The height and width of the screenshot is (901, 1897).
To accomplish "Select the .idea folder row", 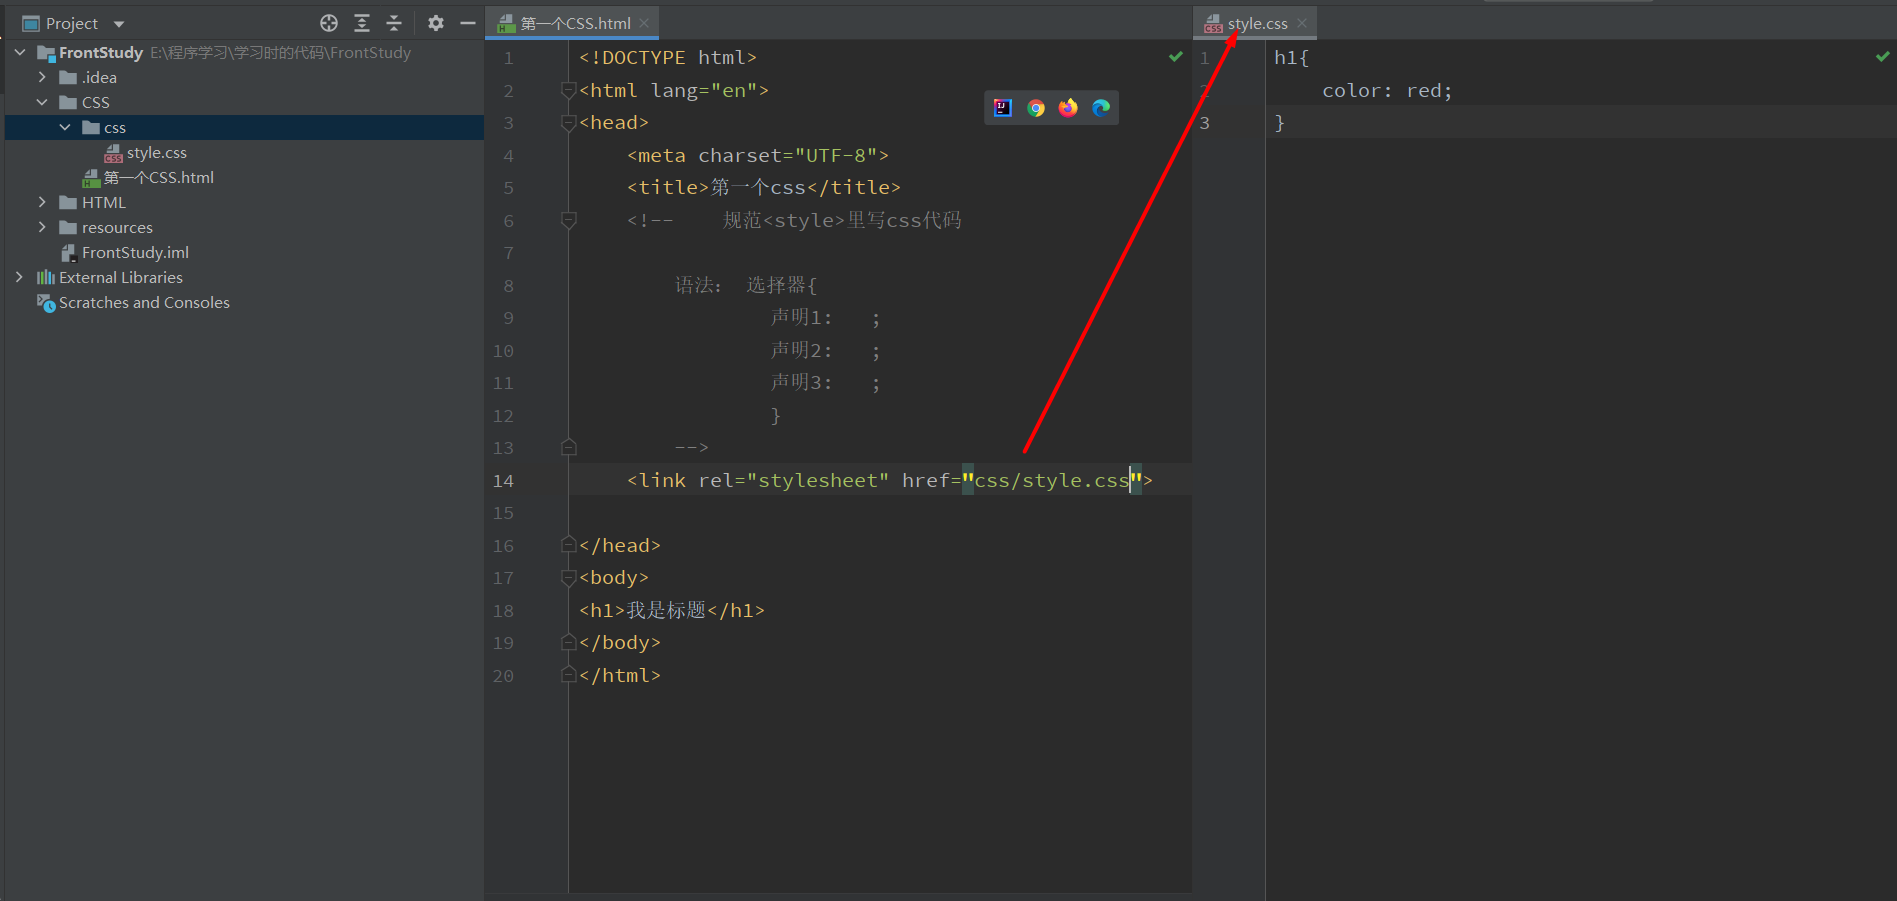I will click(244, 77).
